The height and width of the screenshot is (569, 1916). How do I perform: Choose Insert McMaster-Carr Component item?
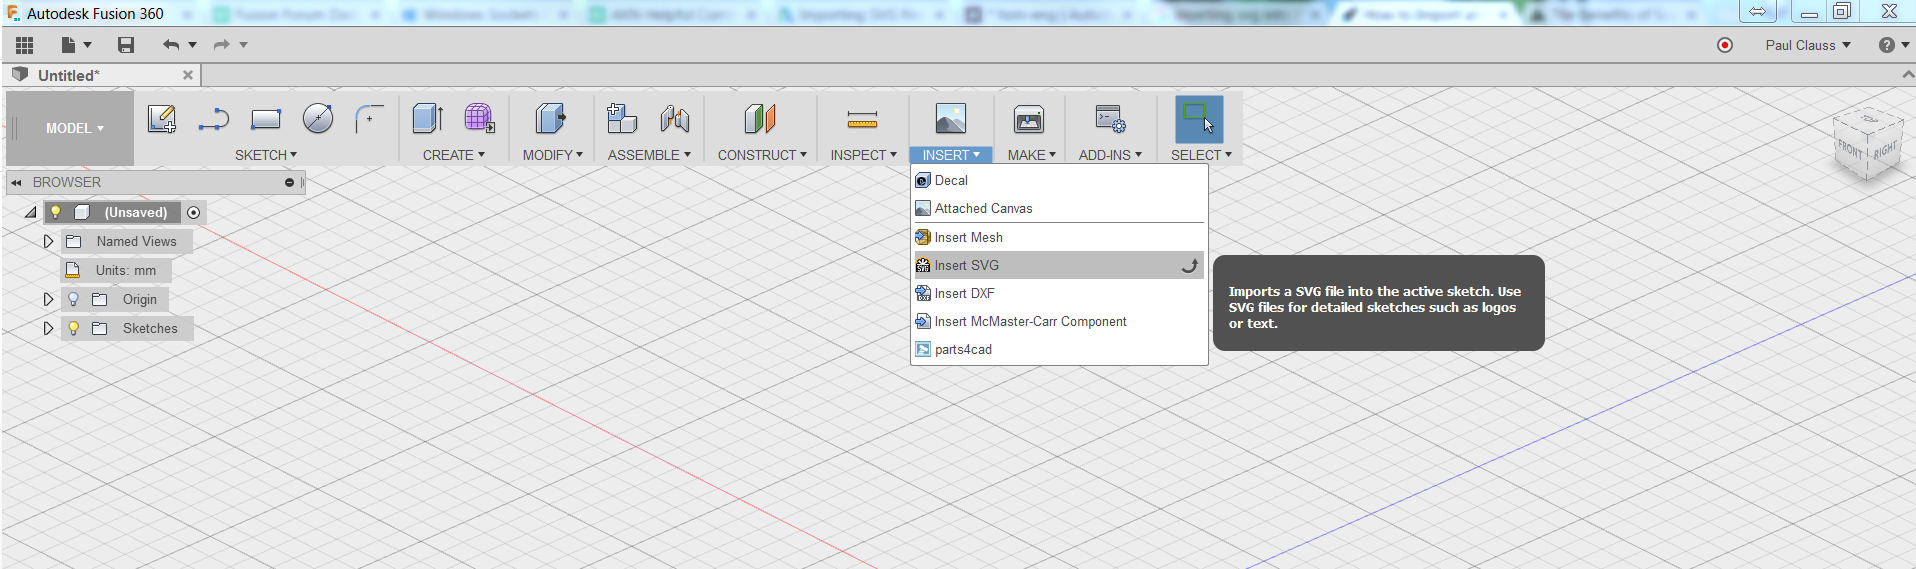(1059, 321)
